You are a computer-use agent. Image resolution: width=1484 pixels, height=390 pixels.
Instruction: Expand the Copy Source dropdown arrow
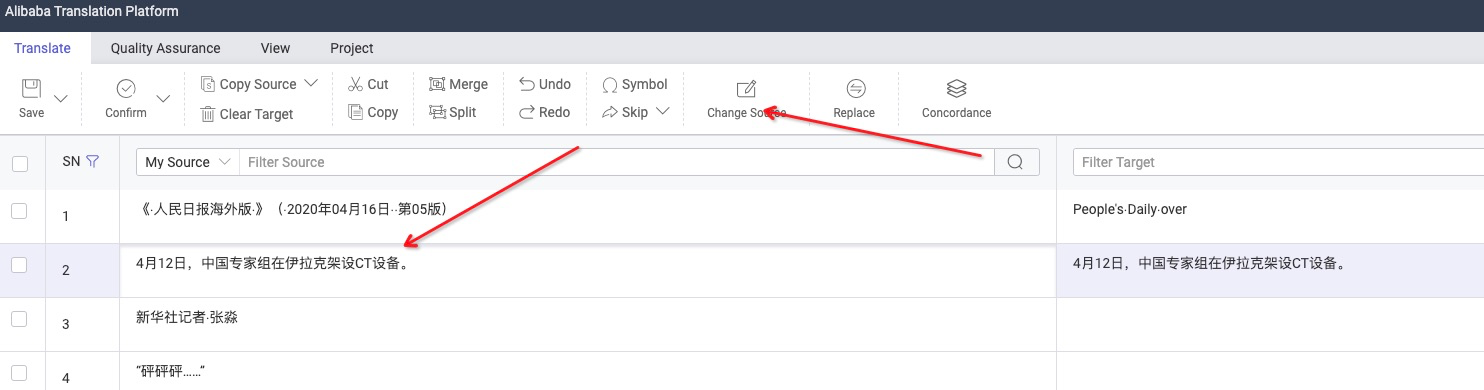310,83
